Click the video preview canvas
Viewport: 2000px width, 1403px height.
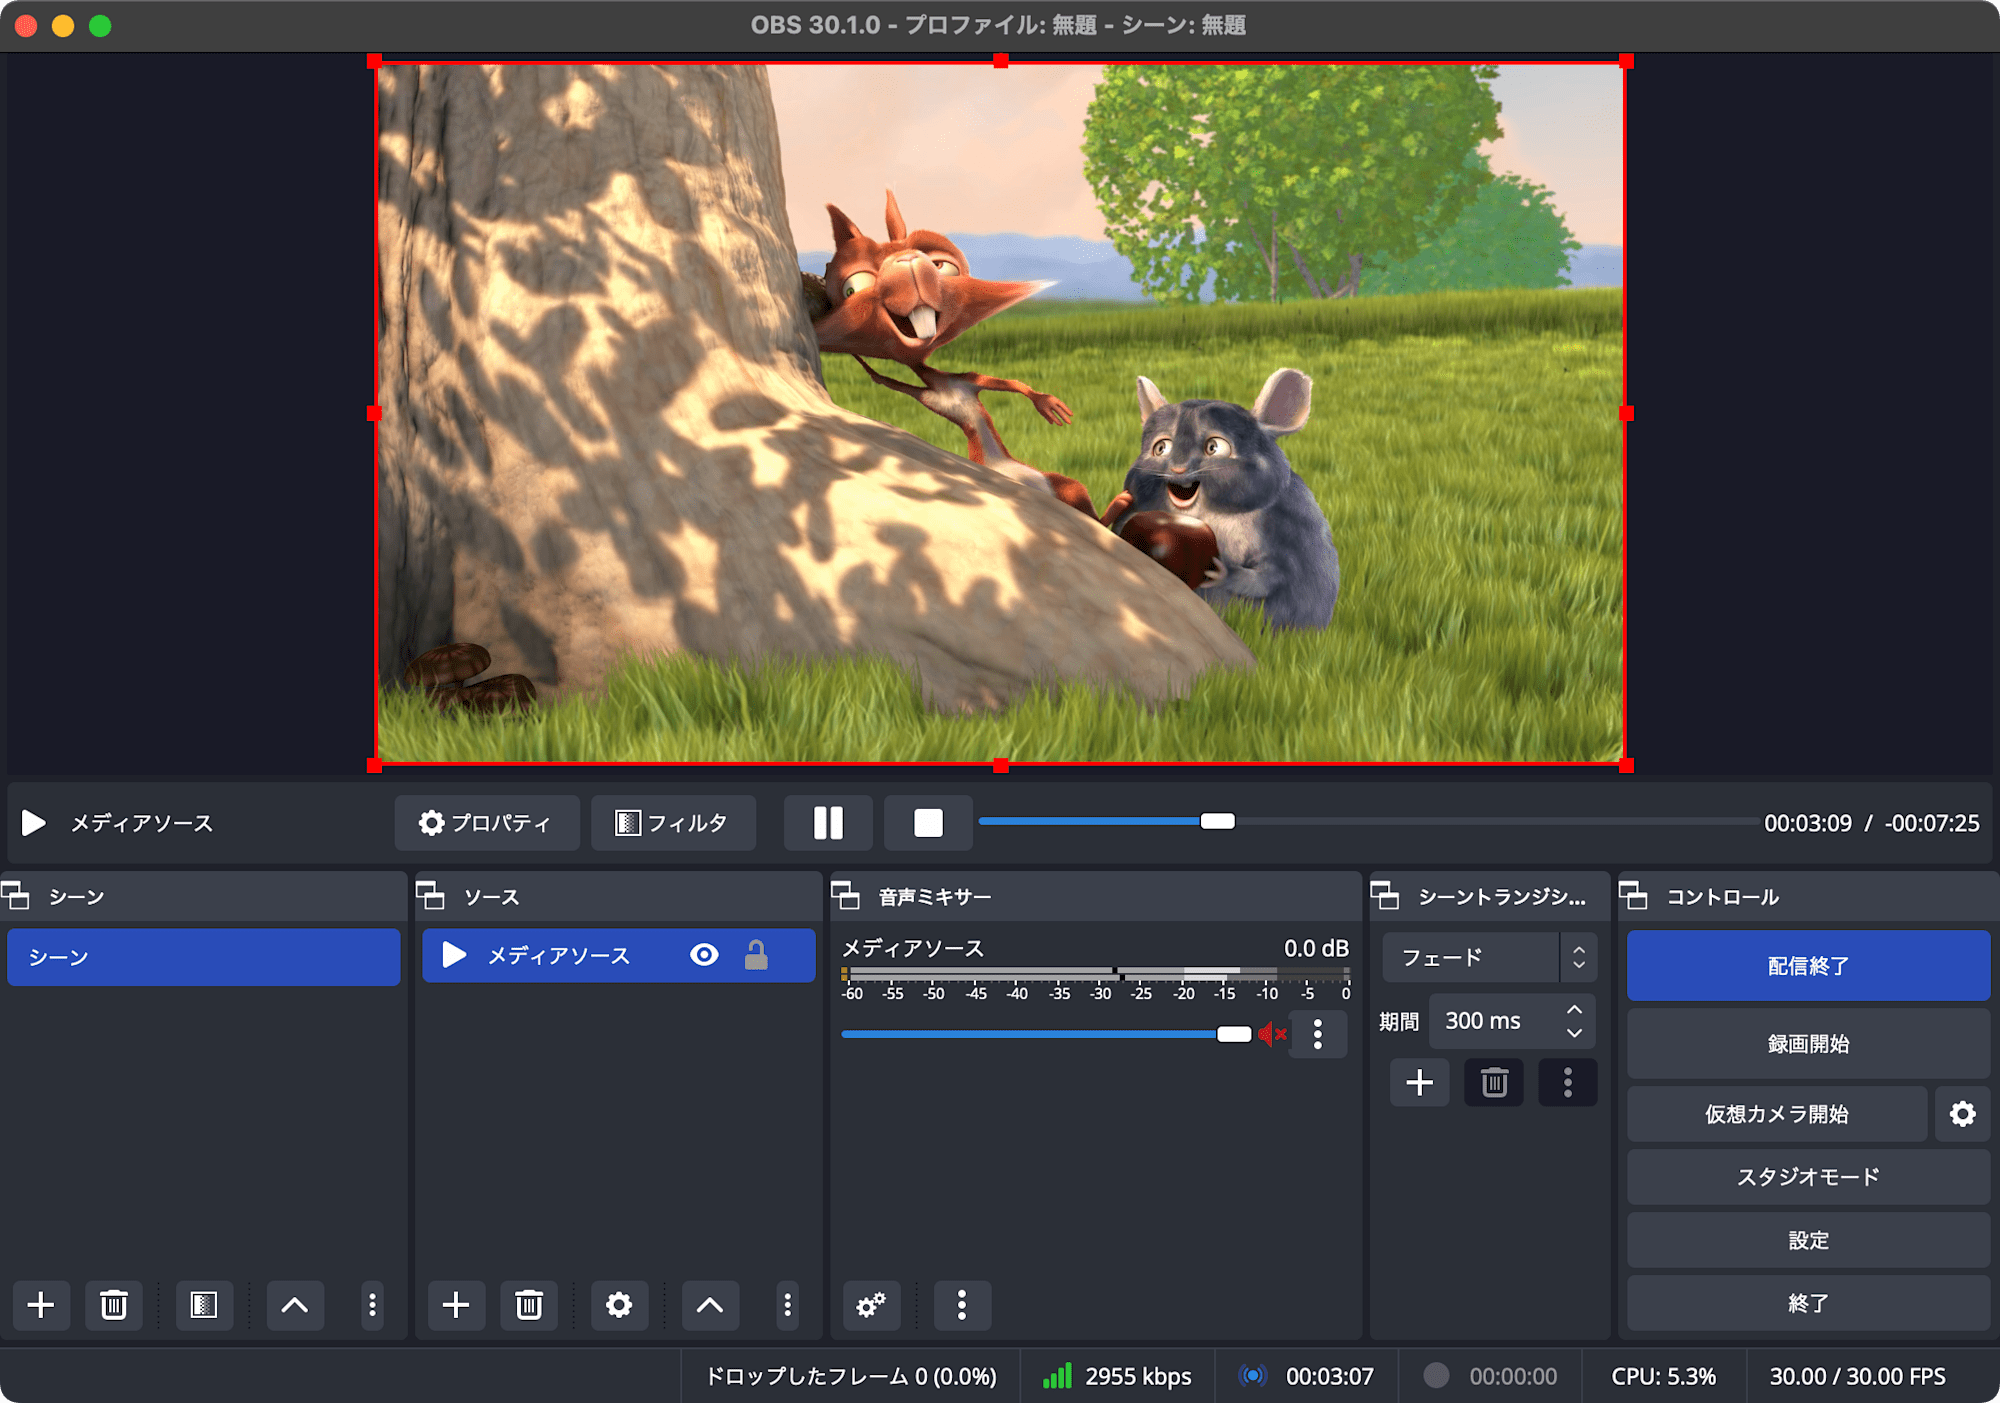[x=1000, y=413]
